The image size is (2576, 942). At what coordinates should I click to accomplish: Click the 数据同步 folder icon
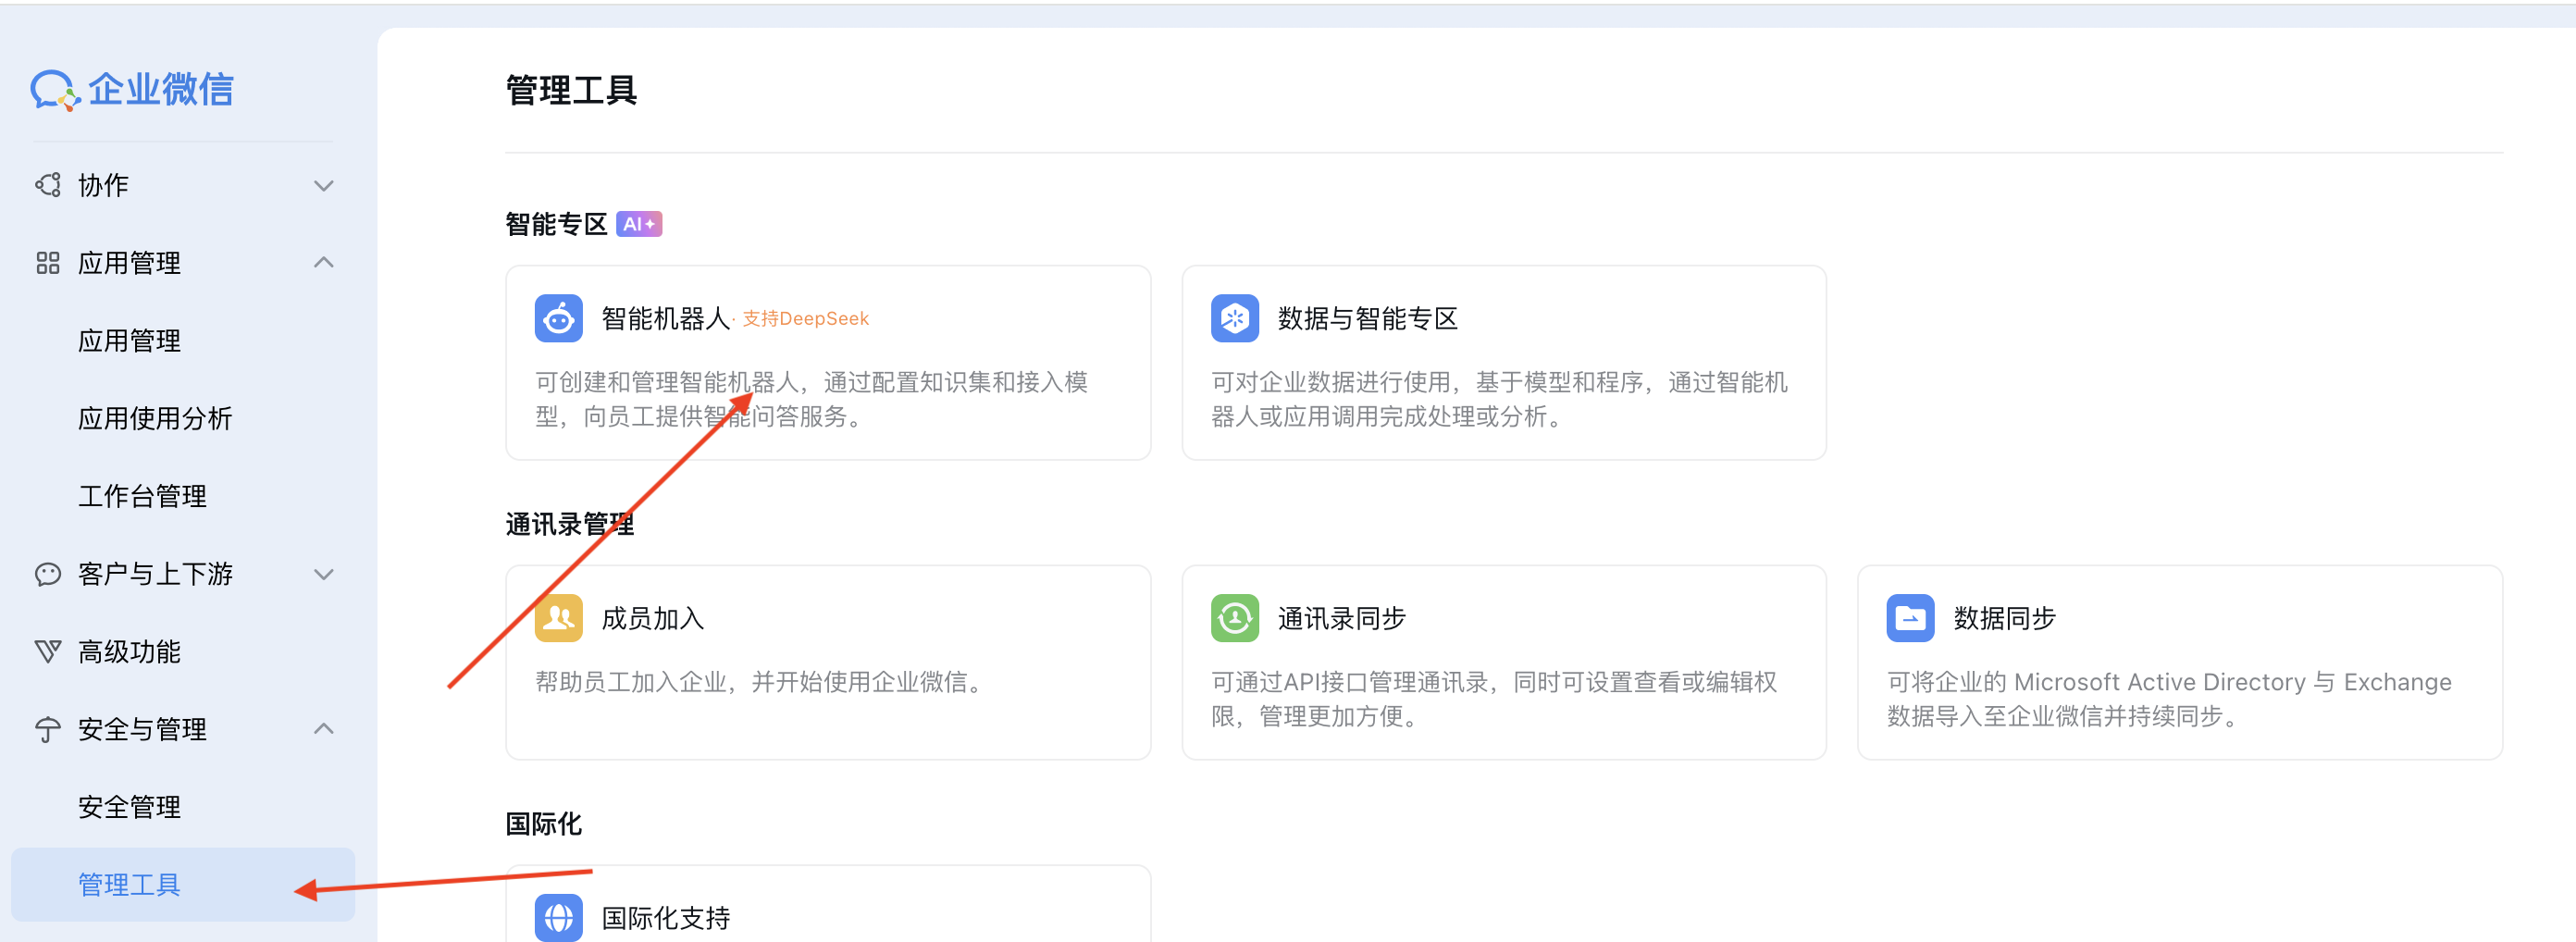click(1910, 617)
